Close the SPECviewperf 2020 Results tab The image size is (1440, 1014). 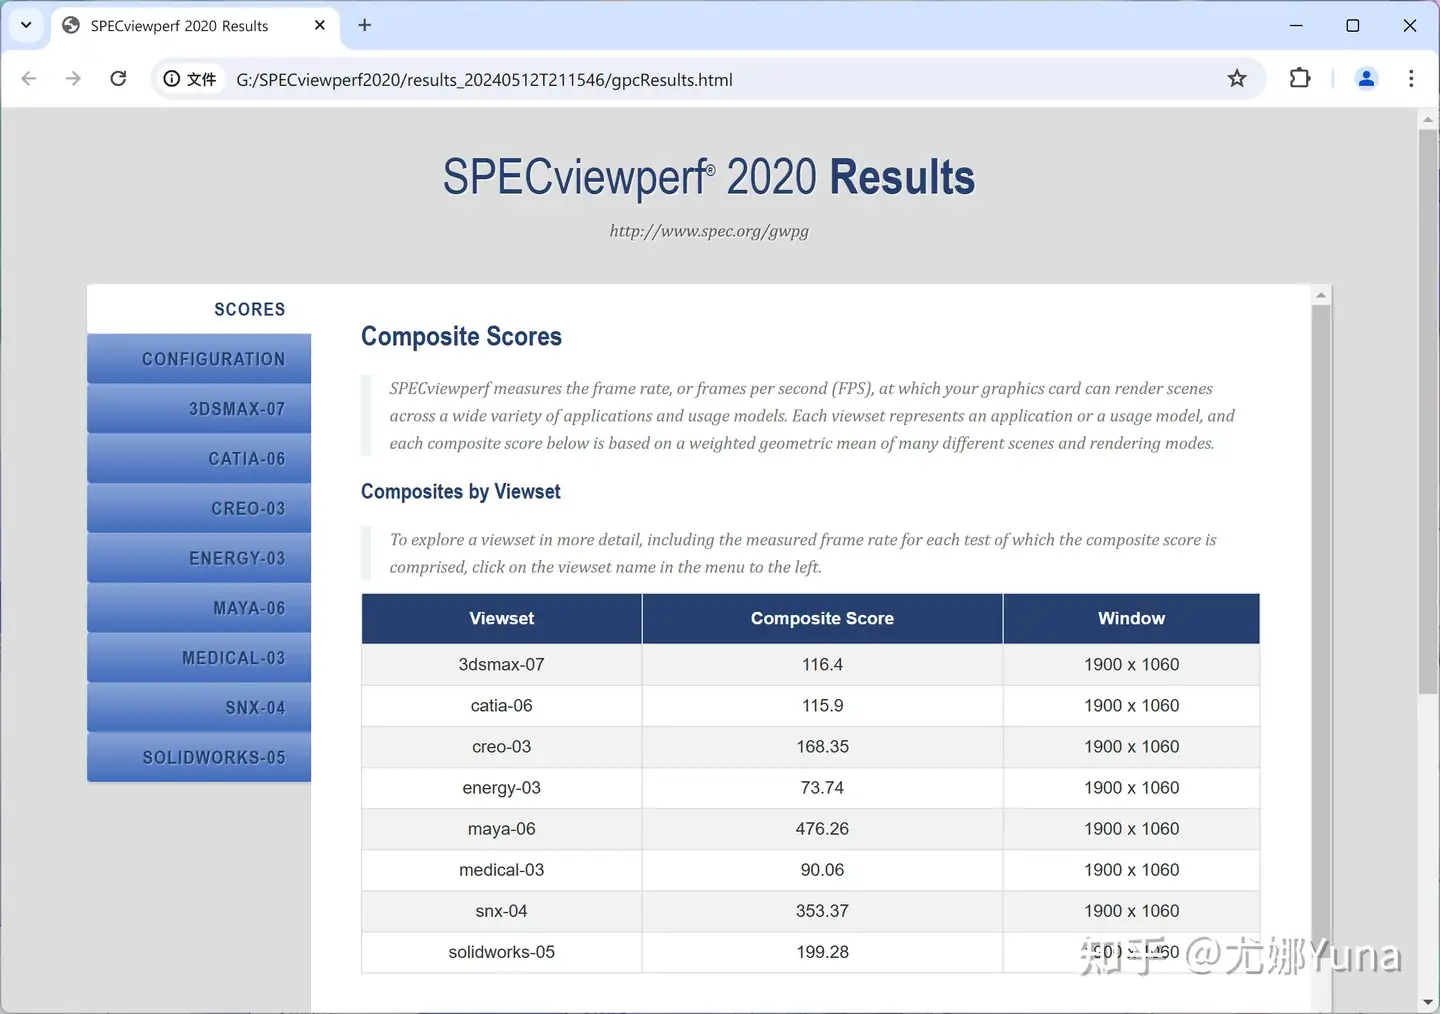(x=320, y=25)
